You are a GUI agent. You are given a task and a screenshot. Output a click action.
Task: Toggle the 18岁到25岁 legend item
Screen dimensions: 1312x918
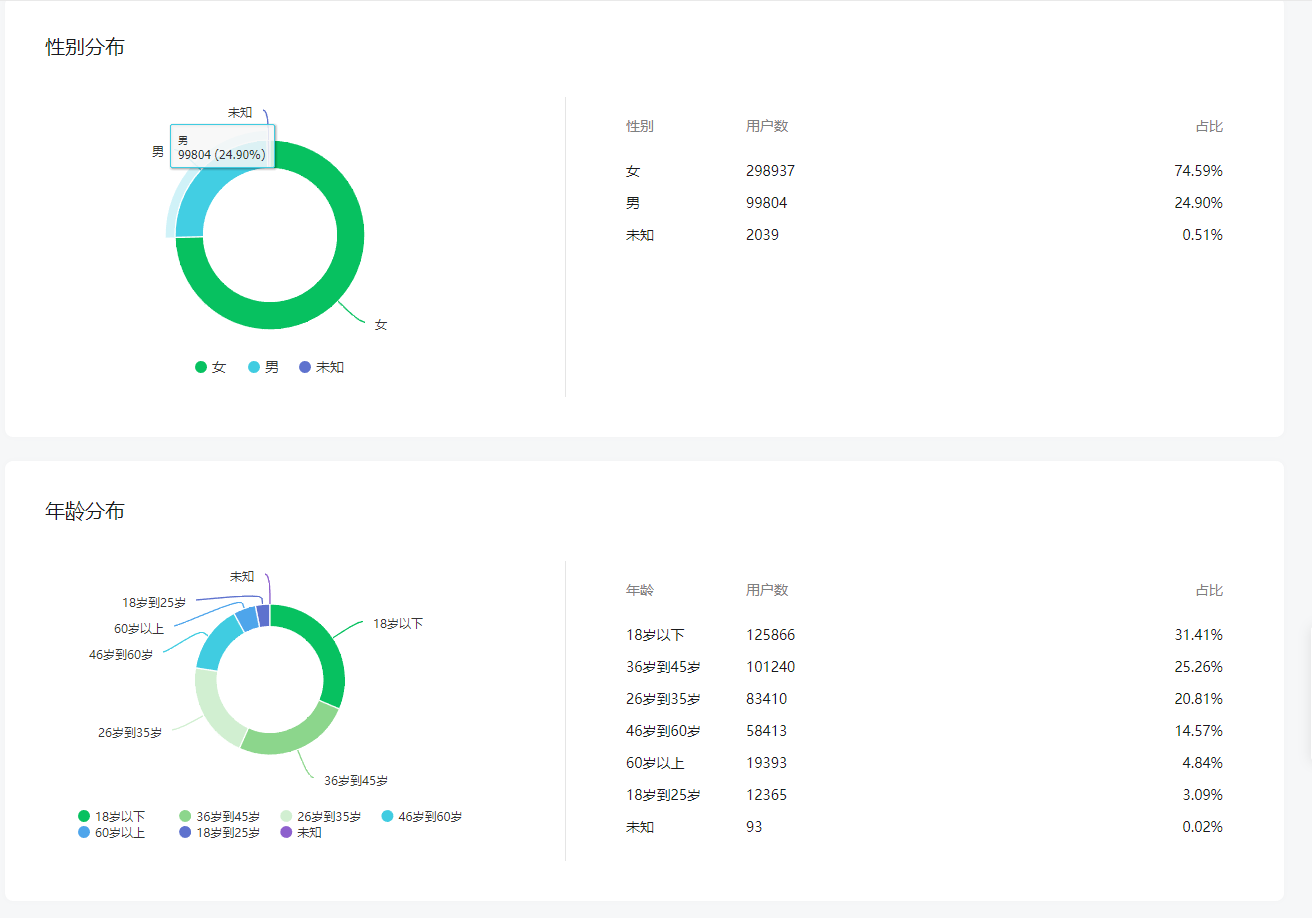coord(219,832)
